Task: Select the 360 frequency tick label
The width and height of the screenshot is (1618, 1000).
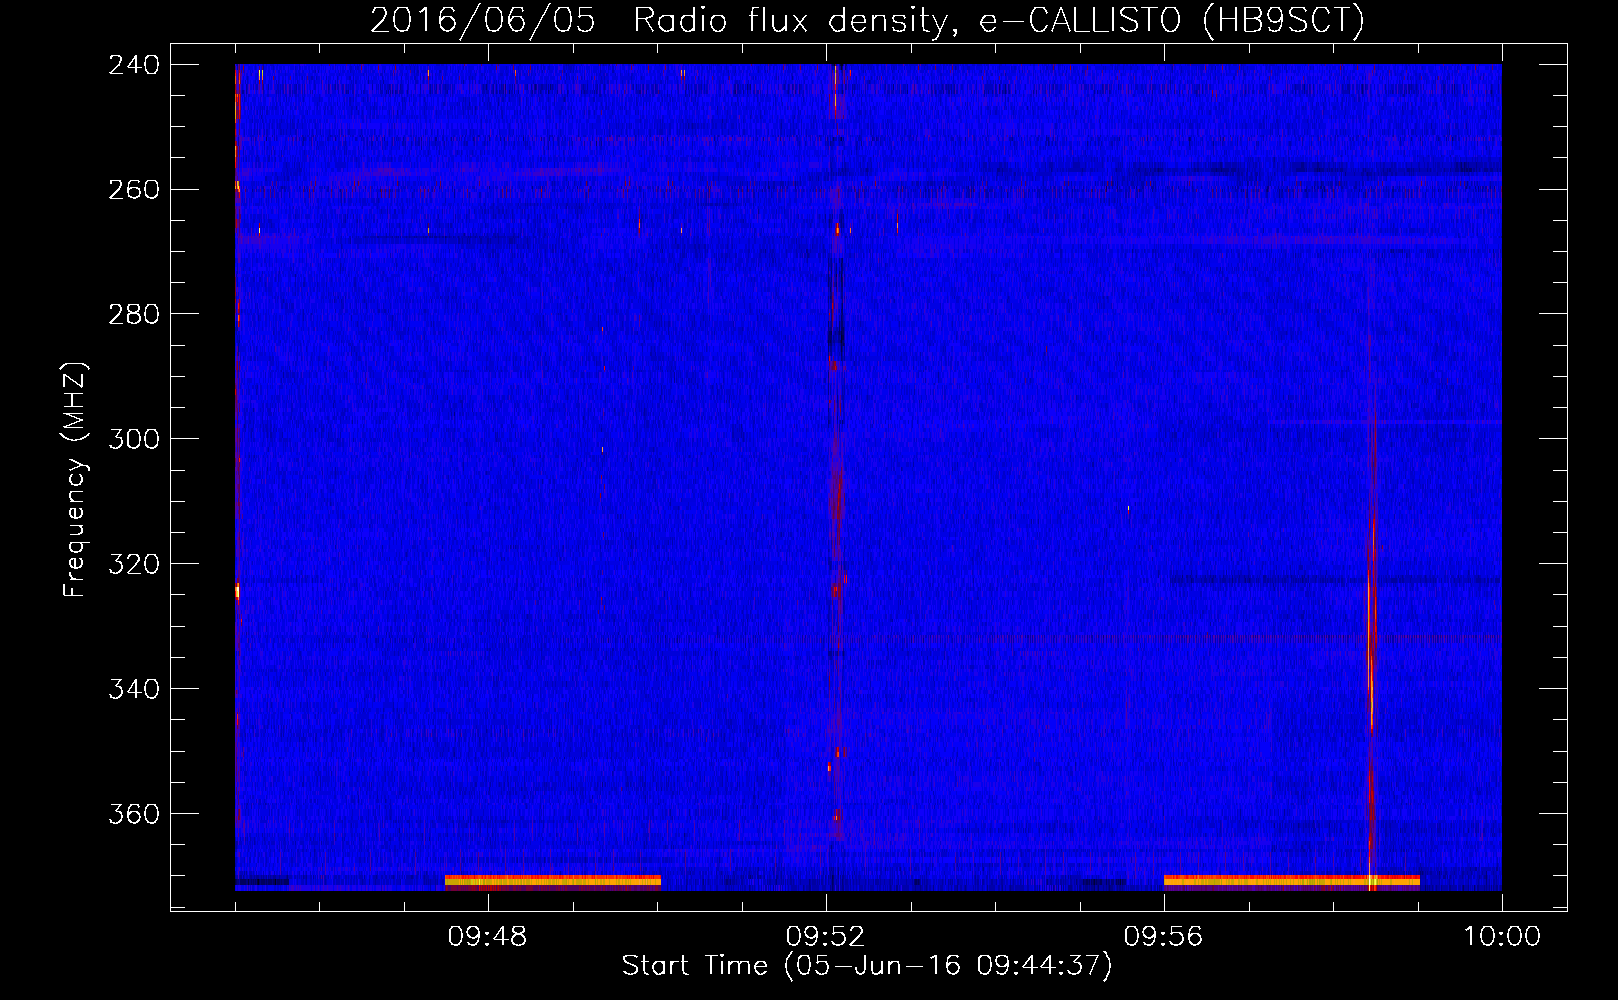Action: click(134, 815)
